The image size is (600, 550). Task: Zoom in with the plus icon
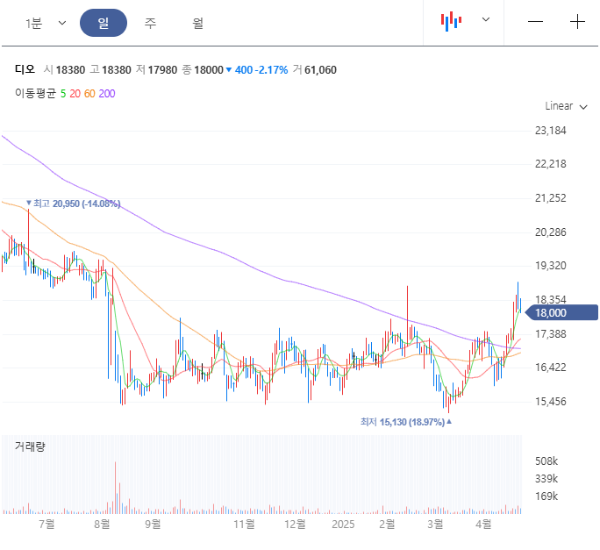(x=577, y=21)
